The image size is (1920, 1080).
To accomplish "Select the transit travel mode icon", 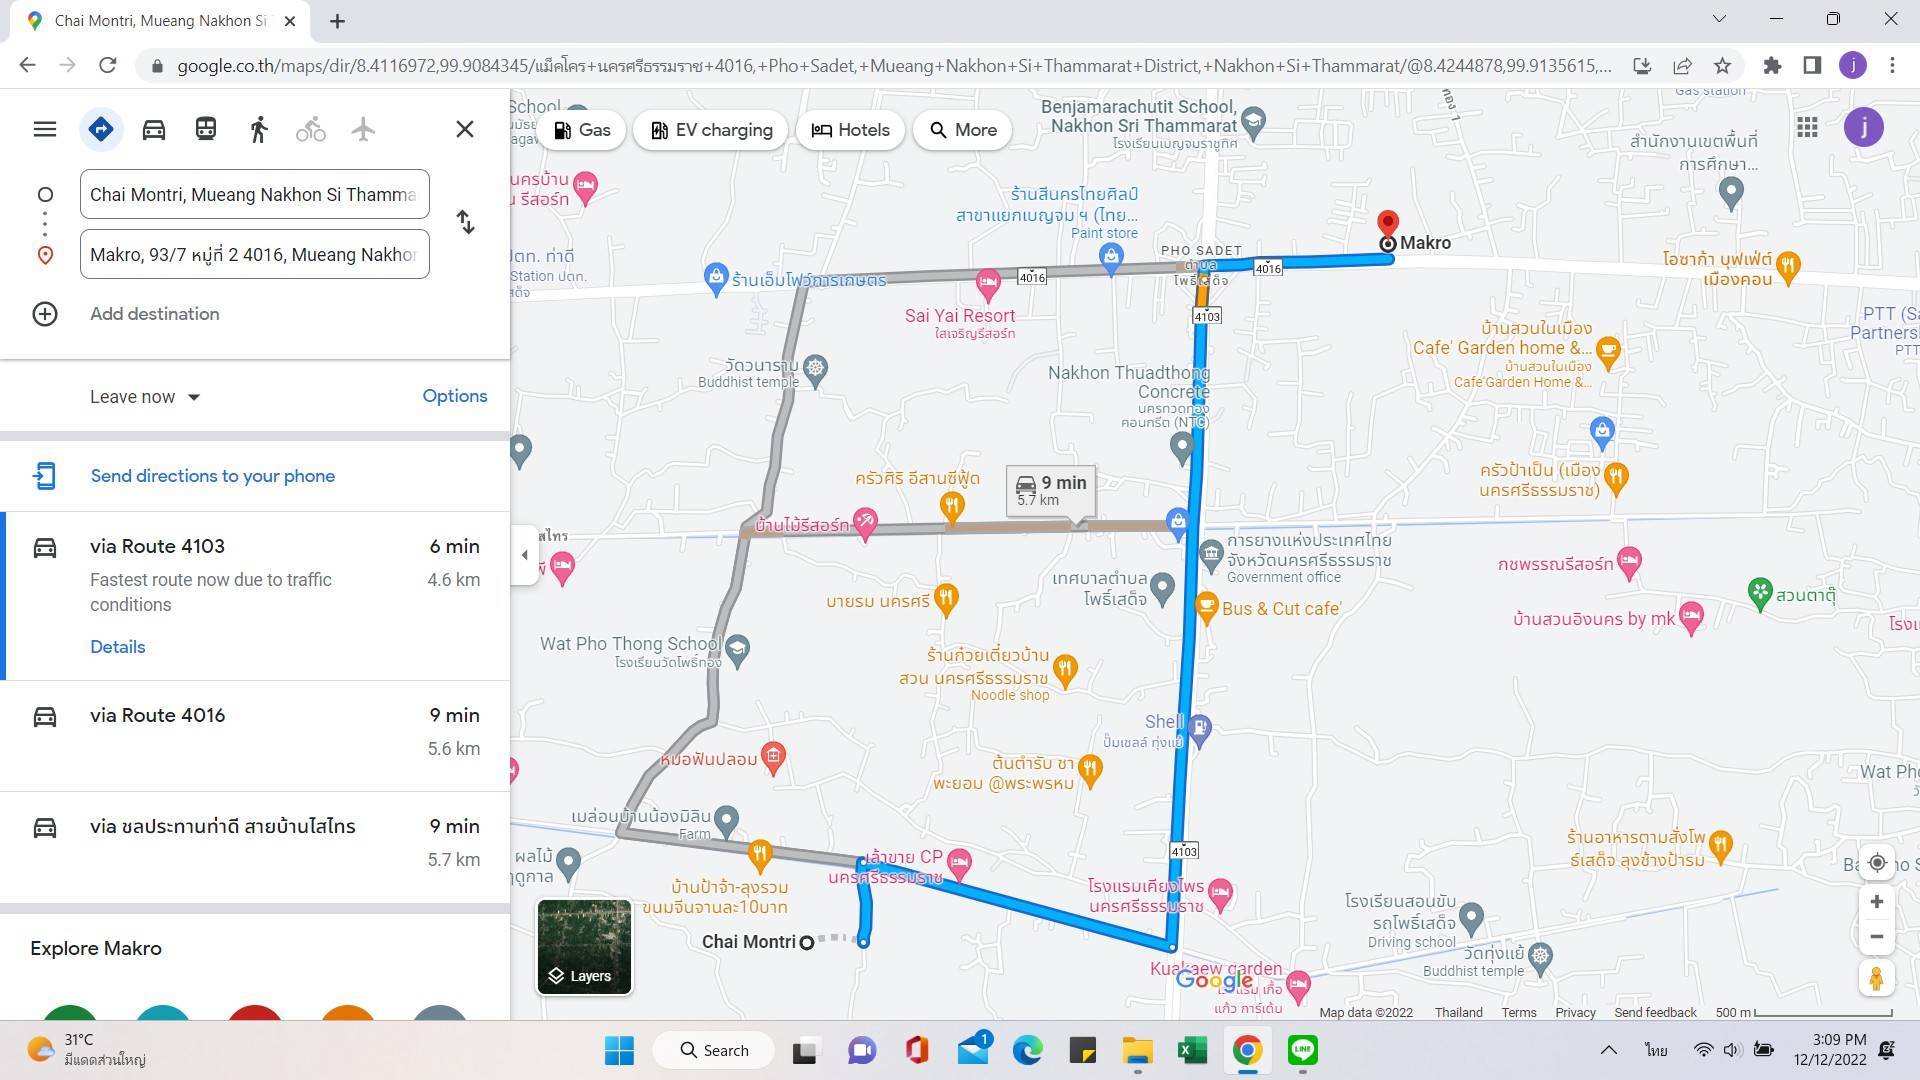I will coord(206,130).
